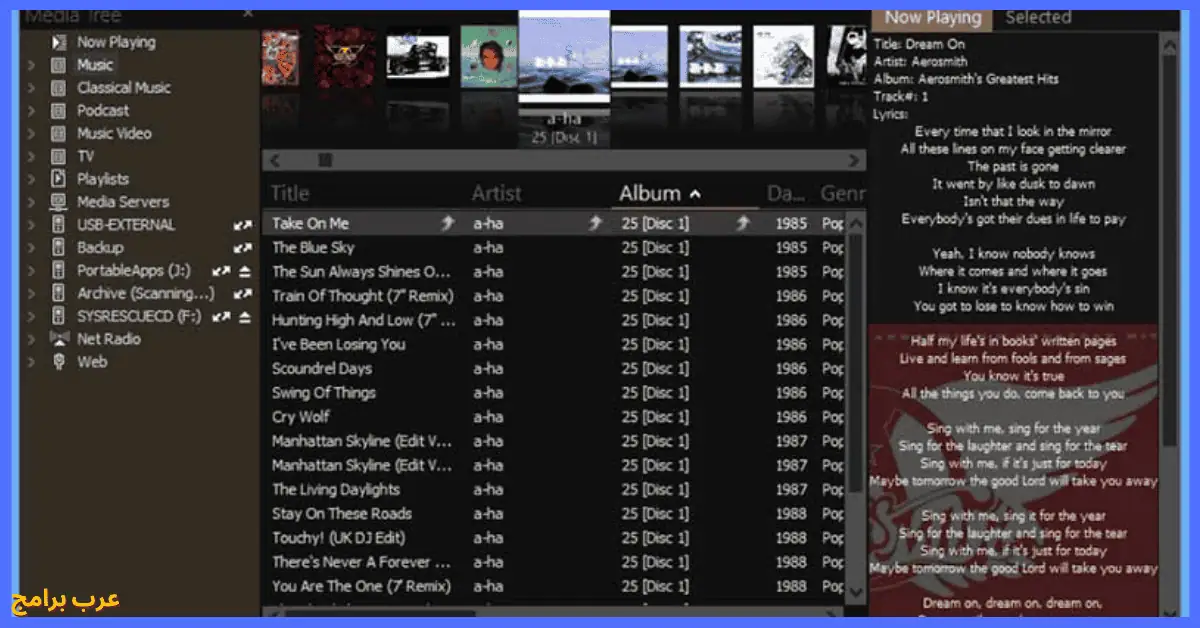The height and width of the screenshot is (628, 1200).
Task: Expand the Classical Music tree node
Action: [31, 88]
